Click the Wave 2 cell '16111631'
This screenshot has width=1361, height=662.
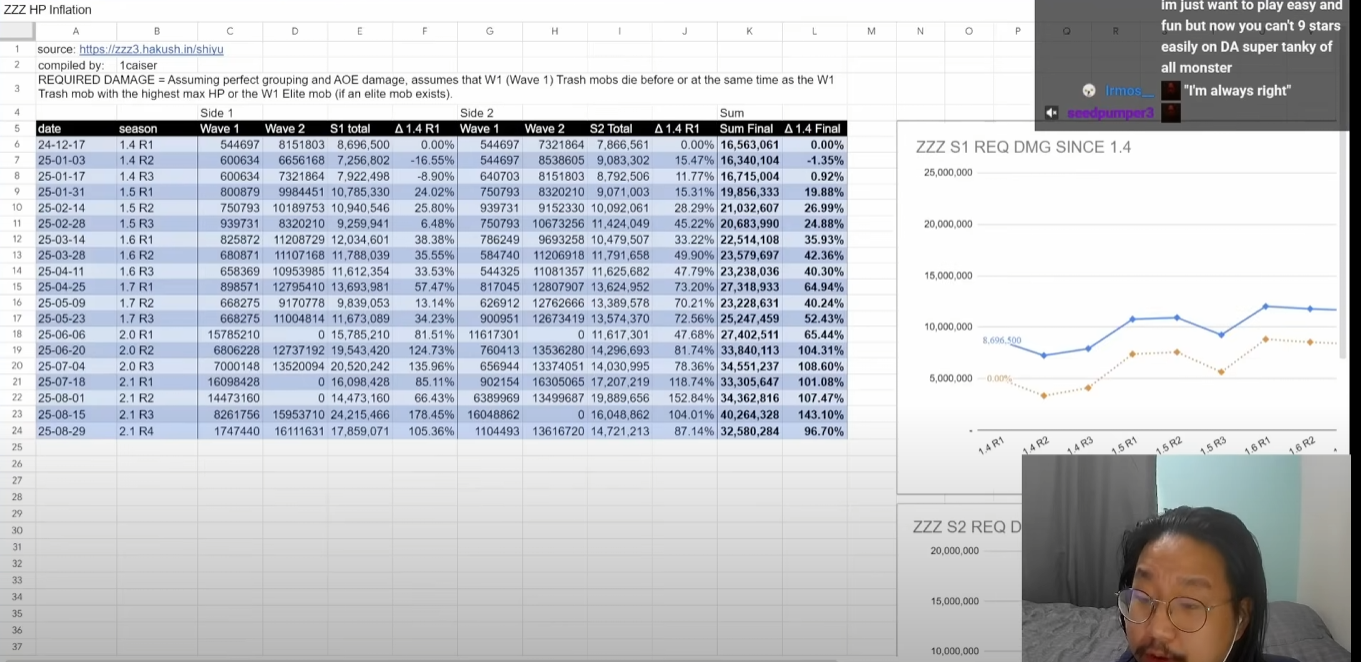click(x=295, y=431)
